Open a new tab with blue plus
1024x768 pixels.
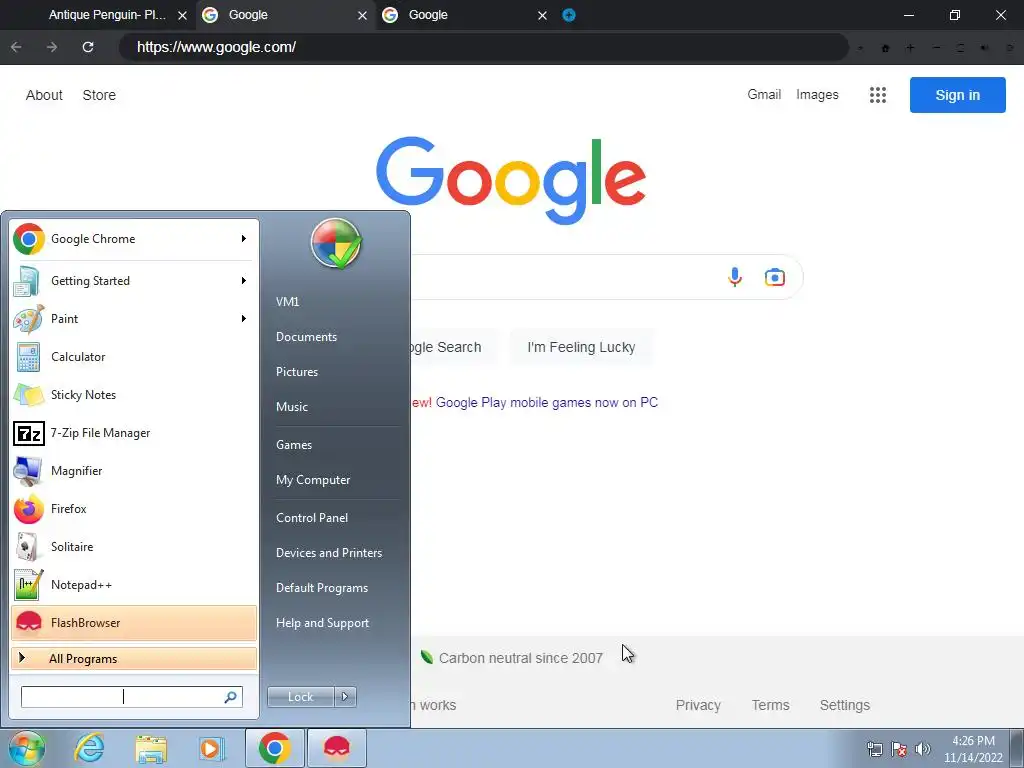click(x=569, y=15)
